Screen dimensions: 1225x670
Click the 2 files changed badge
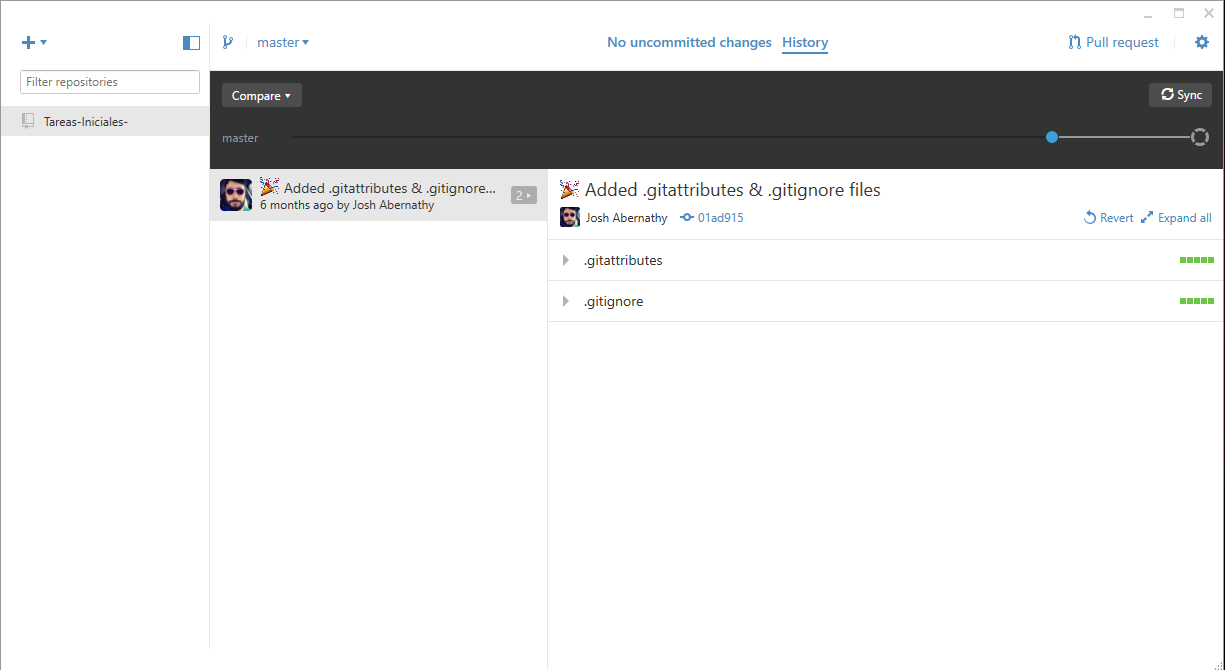click(x=523, y=196)
